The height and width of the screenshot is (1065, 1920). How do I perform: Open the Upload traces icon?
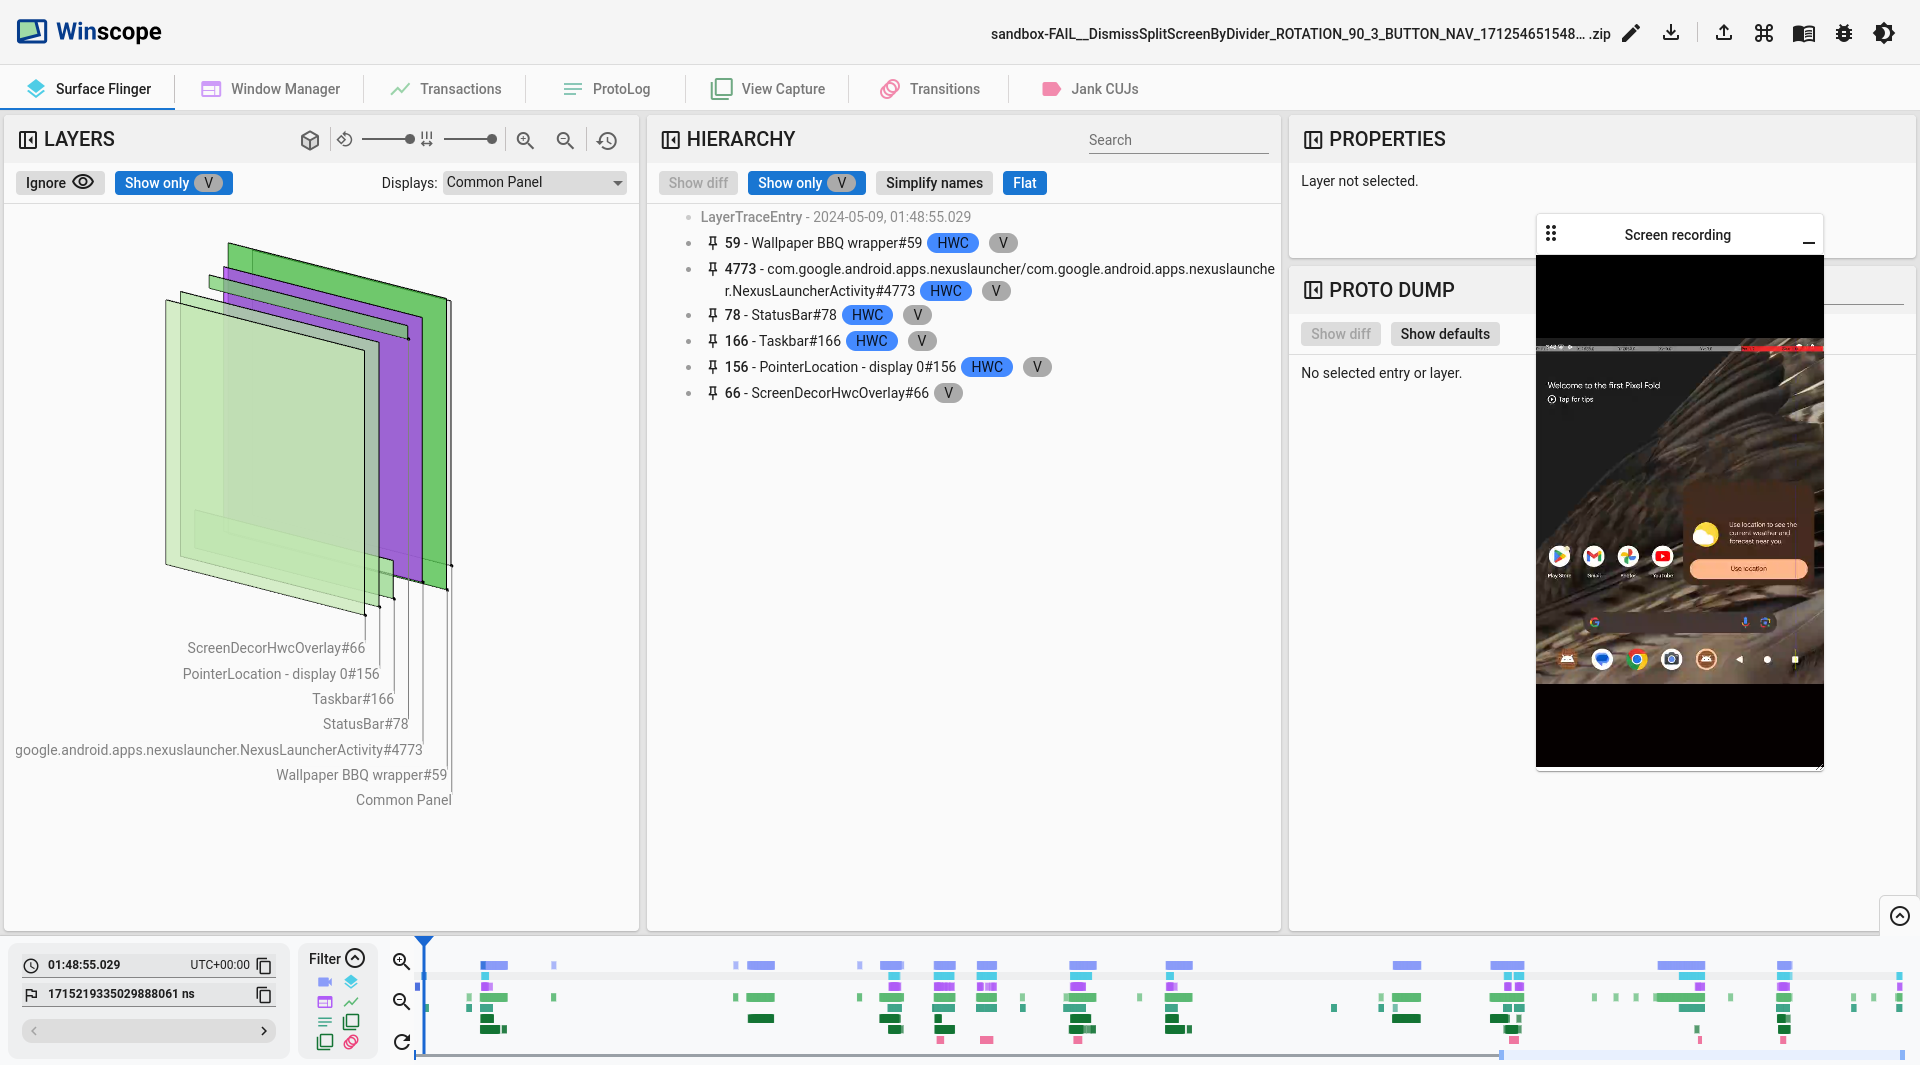tap(1723, 33)
